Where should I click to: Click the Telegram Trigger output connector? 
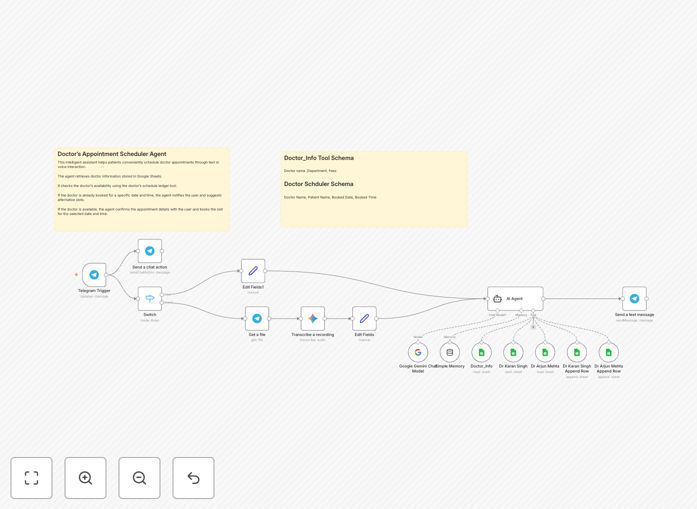106,275
